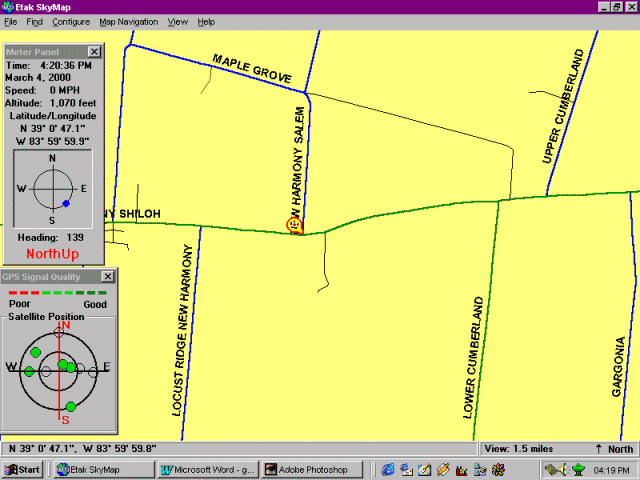
Task: Click the red bar-chart quick launch icon
Action: (461, 470)
